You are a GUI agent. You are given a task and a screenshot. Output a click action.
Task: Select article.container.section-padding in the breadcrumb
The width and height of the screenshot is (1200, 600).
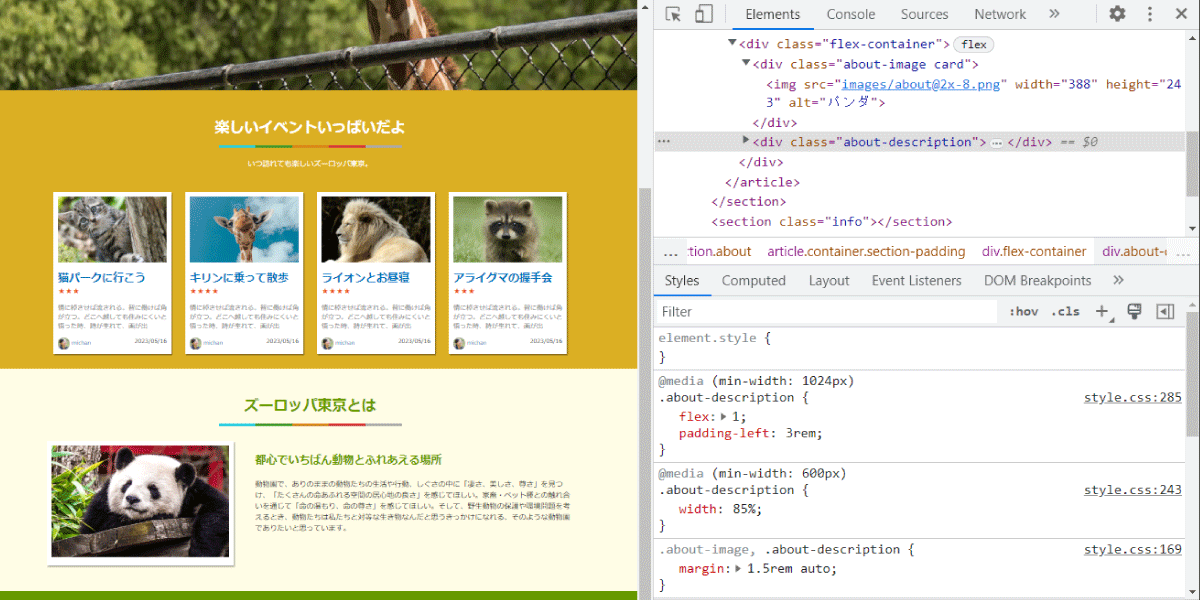click(x=866, y=251)
